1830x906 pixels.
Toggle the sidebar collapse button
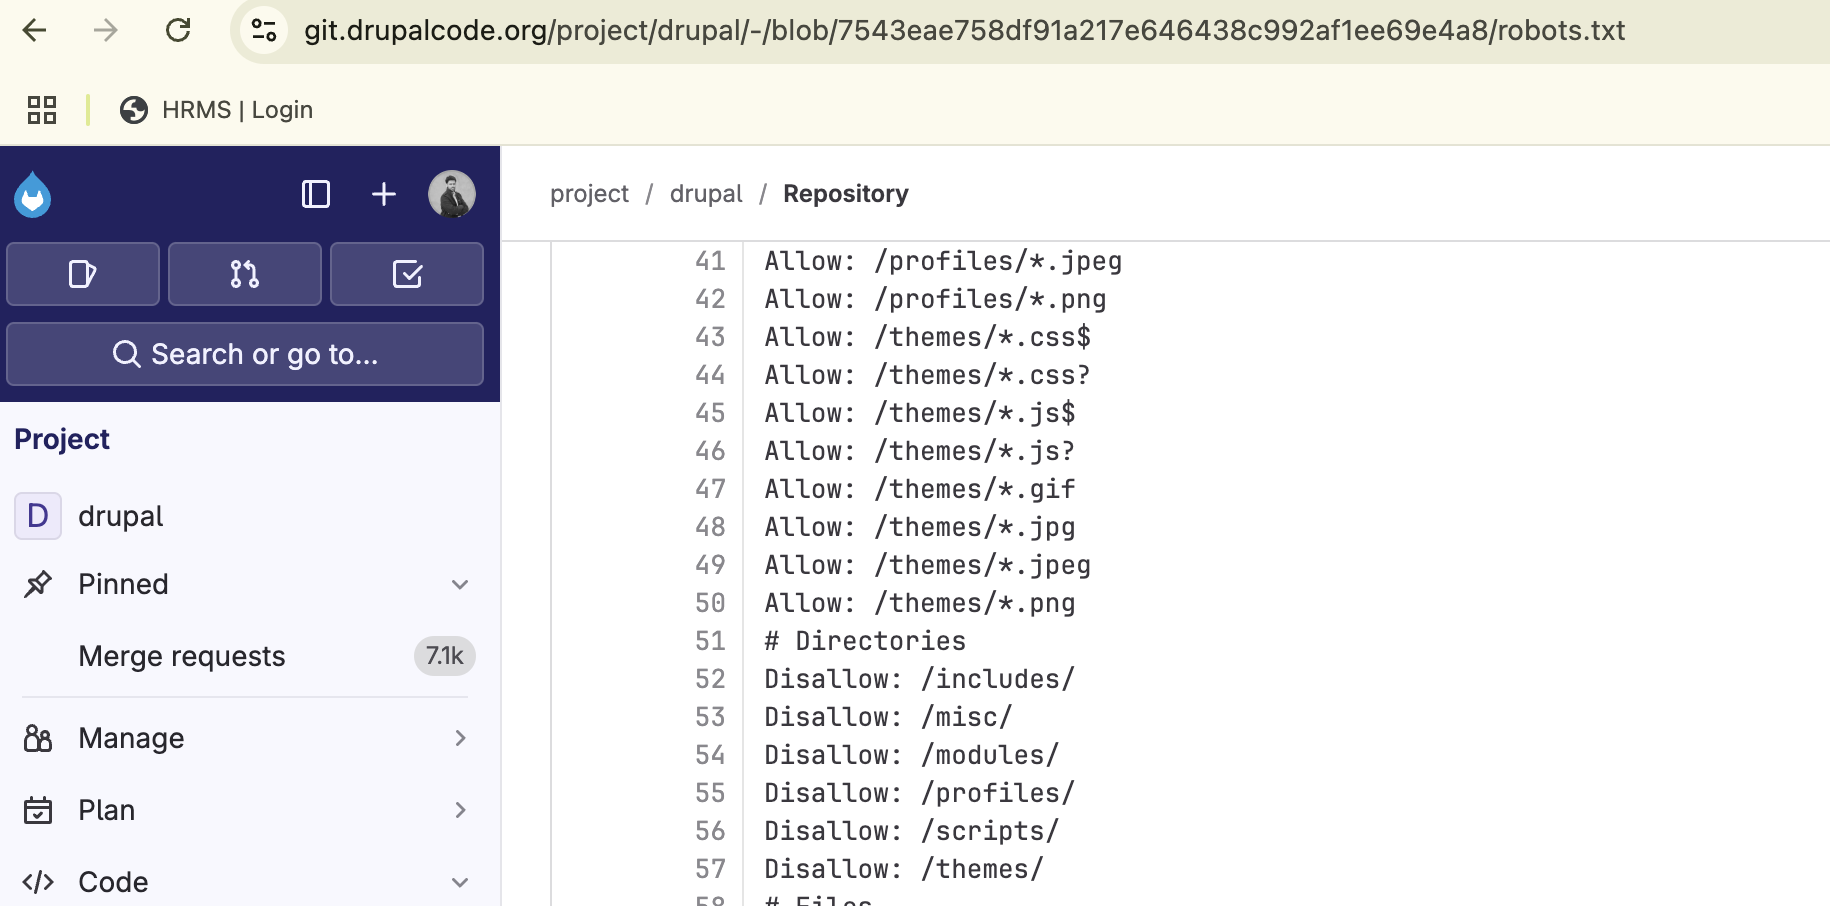coord(315,194)
